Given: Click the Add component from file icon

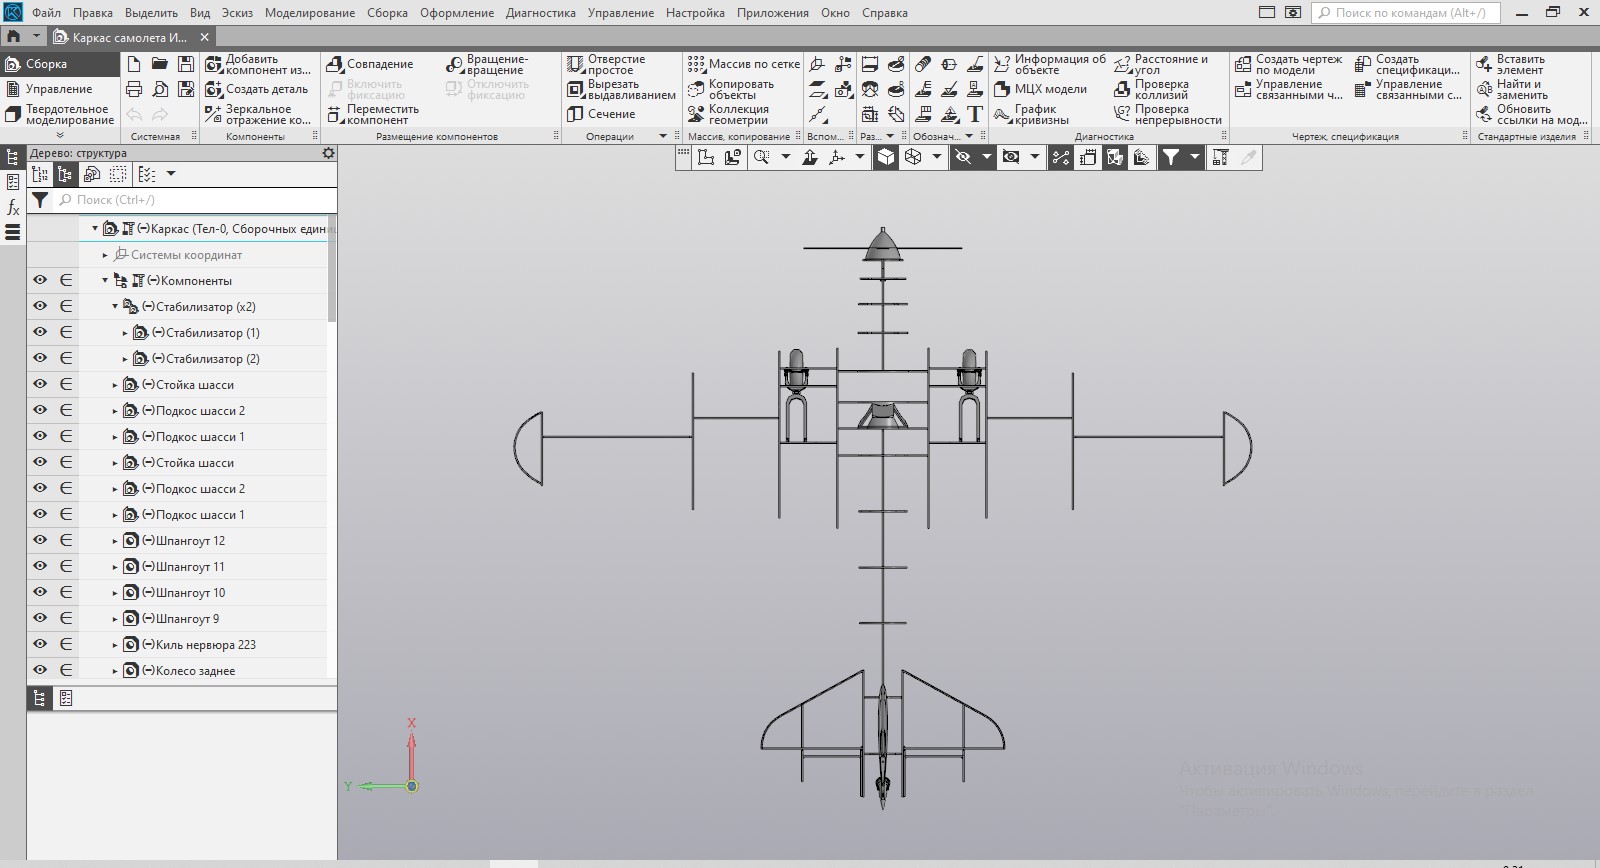Looking at the screenshot, I should pos(213,65).
